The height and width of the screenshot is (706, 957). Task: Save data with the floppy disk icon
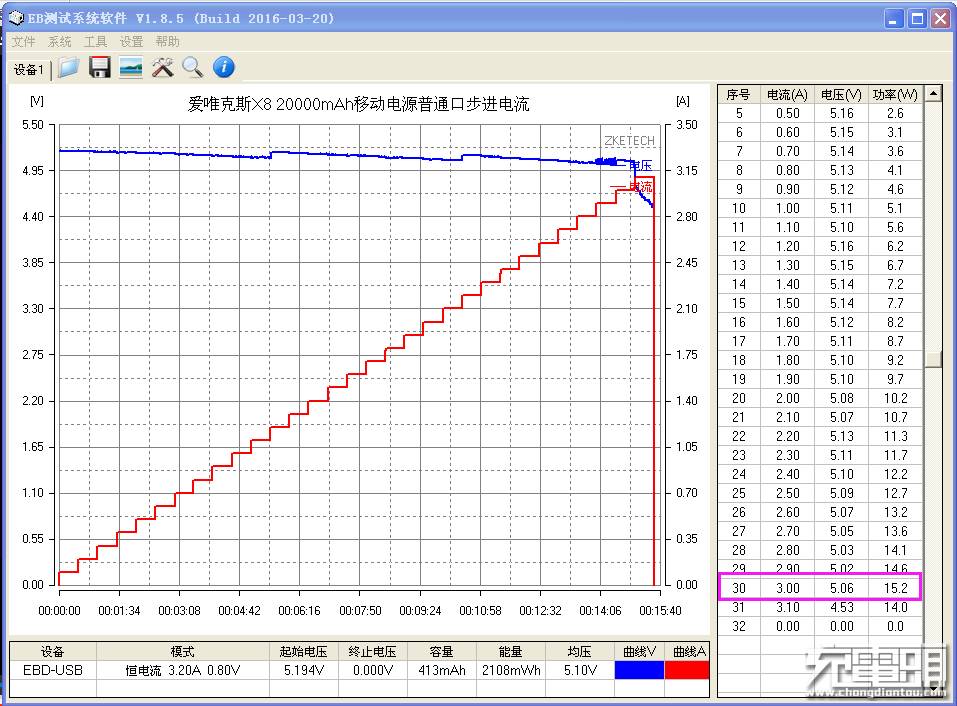tap(99, 67)
